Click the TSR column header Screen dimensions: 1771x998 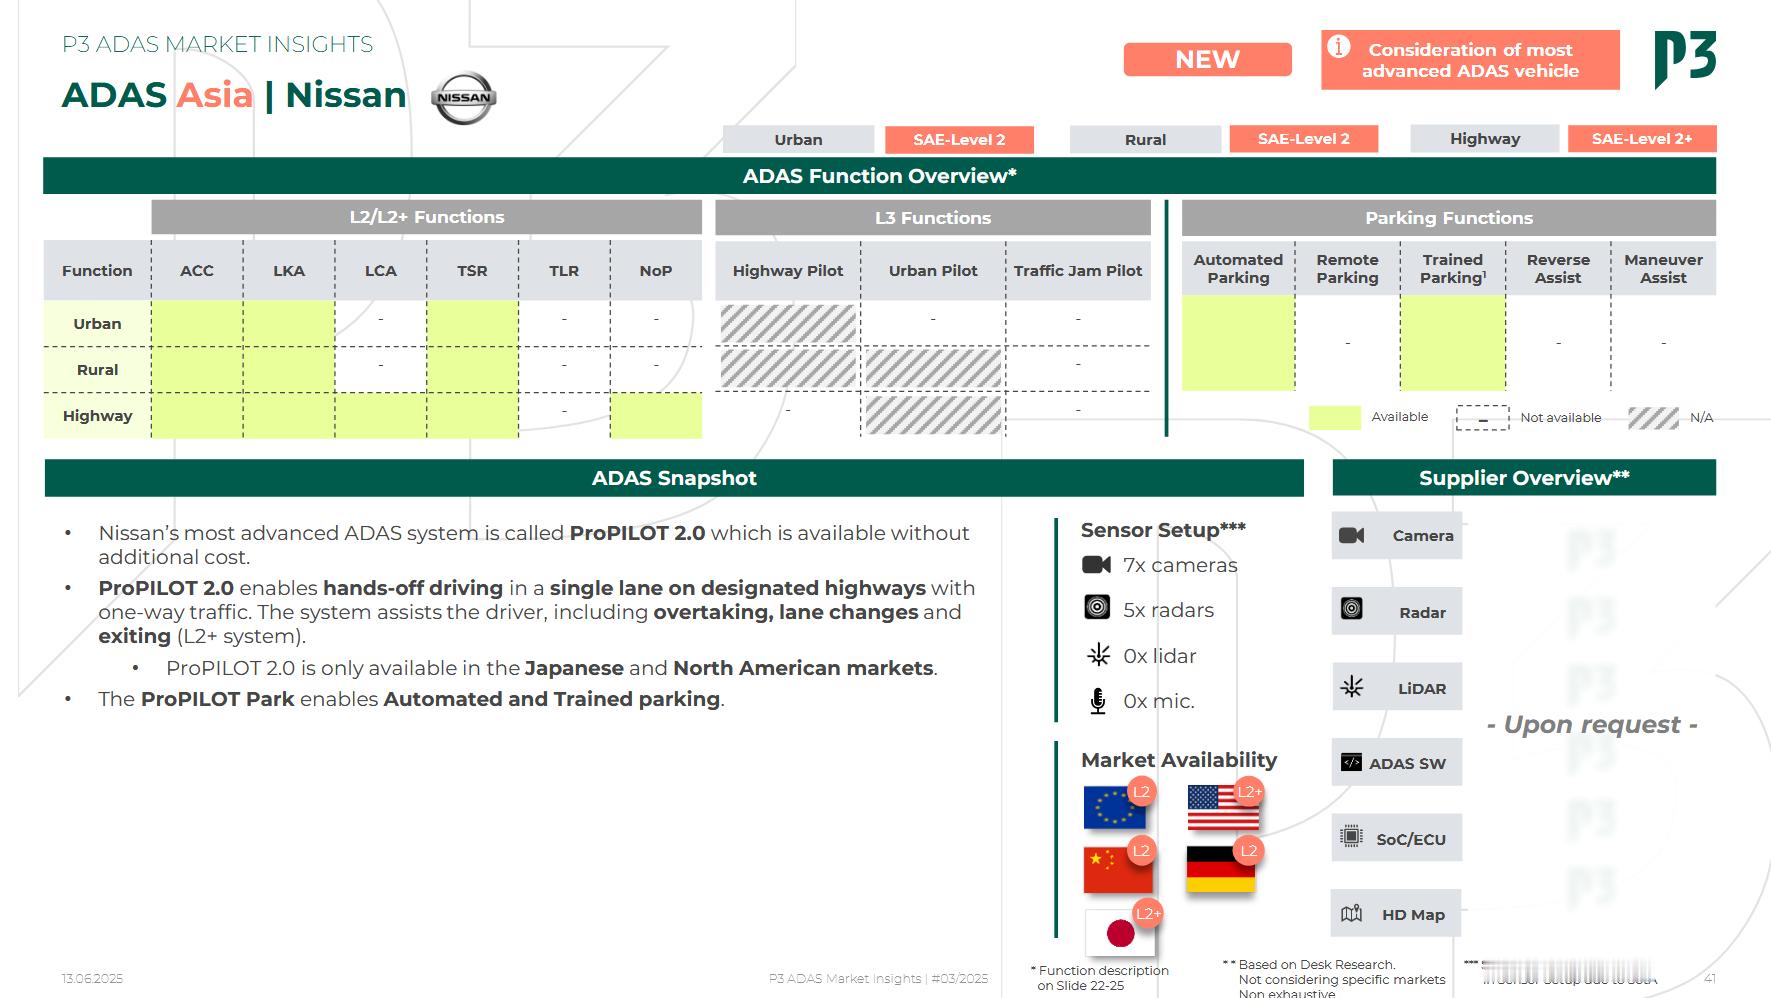pos(472,270)
